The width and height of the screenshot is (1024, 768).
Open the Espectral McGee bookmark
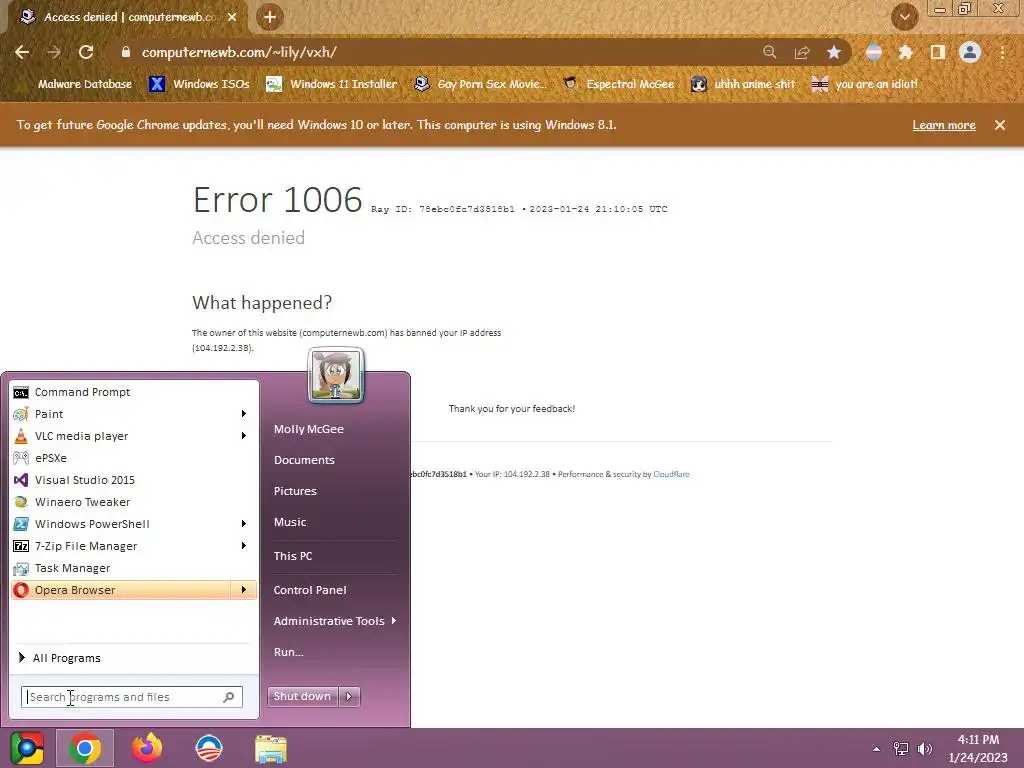pos(618,84)
